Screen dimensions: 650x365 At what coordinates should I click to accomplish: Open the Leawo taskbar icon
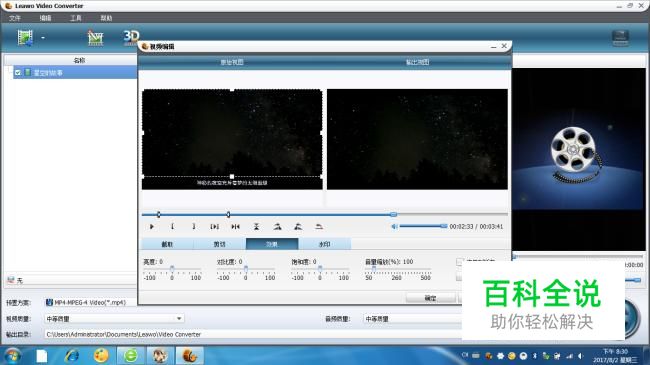tap(189, 356)
